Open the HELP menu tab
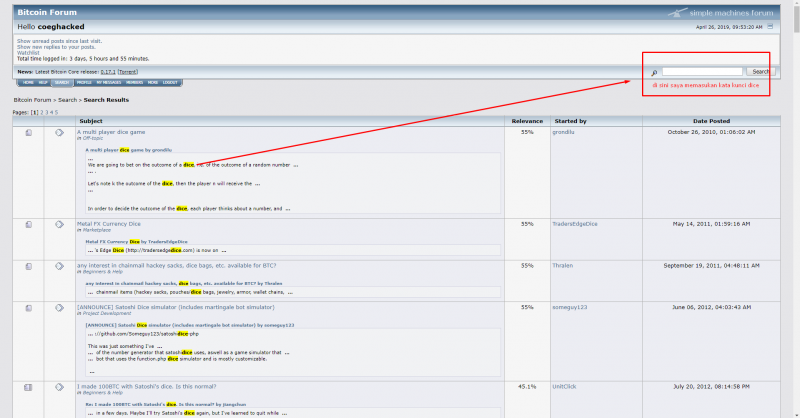 coord(43,83)
